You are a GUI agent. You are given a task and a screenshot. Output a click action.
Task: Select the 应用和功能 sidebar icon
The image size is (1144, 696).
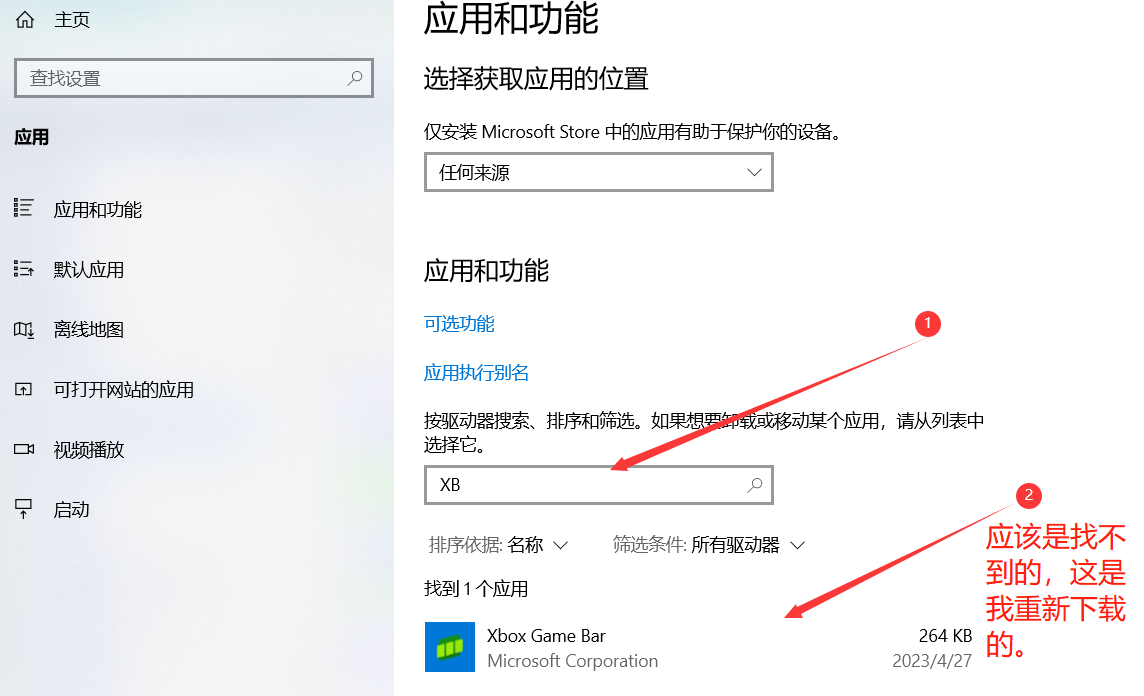(22, 209)
